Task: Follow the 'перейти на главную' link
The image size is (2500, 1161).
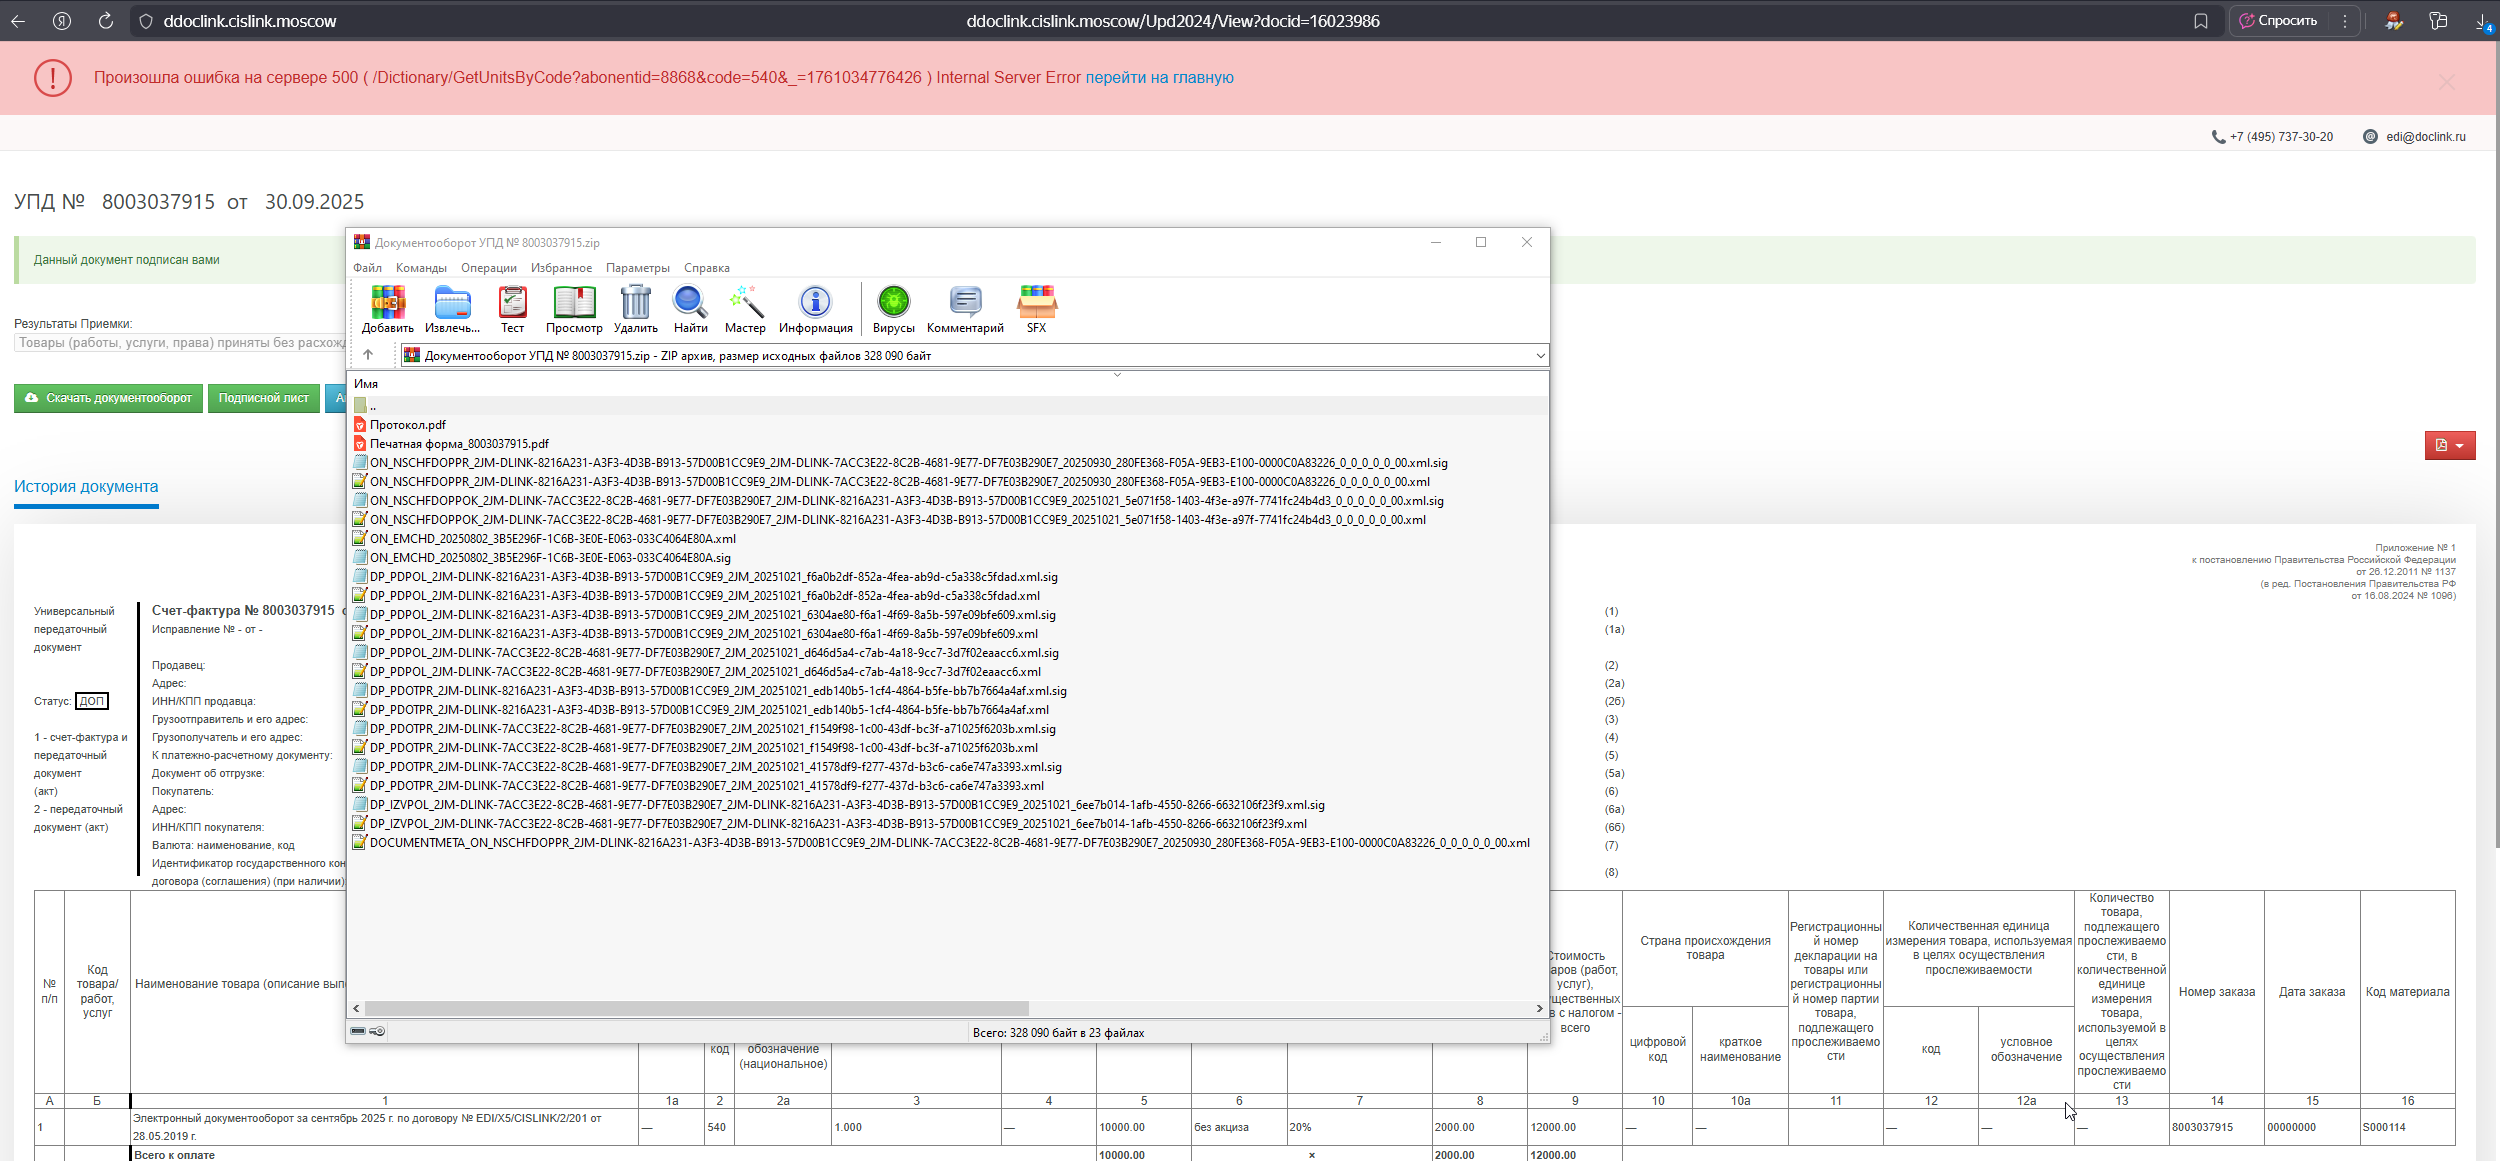Action: (x=1159, y=78)
